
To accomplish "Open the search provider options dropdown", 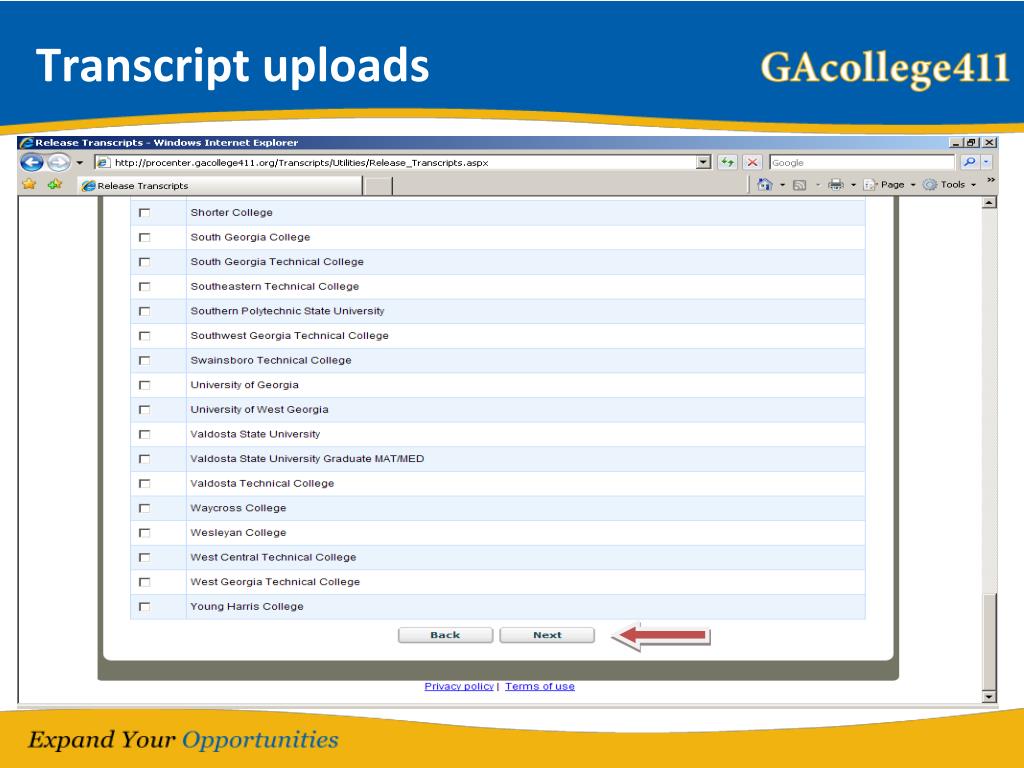I will 986,162.
